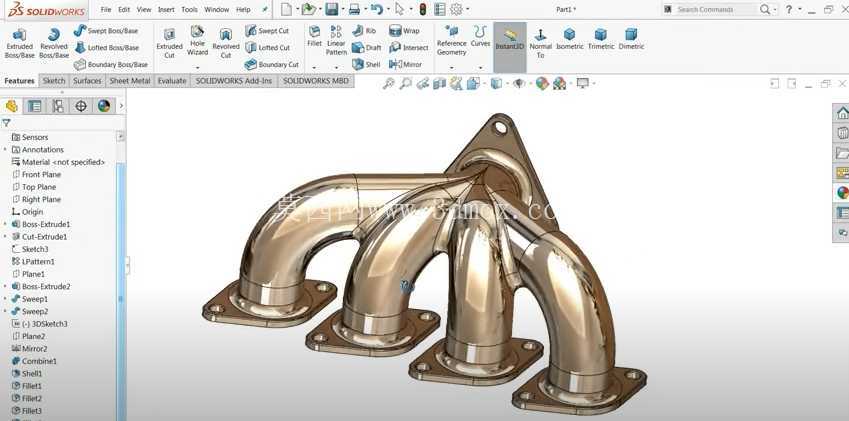Viewport: 849px width, 421px height.
Task: Open the View menu
Action: (x=144, y=10)
